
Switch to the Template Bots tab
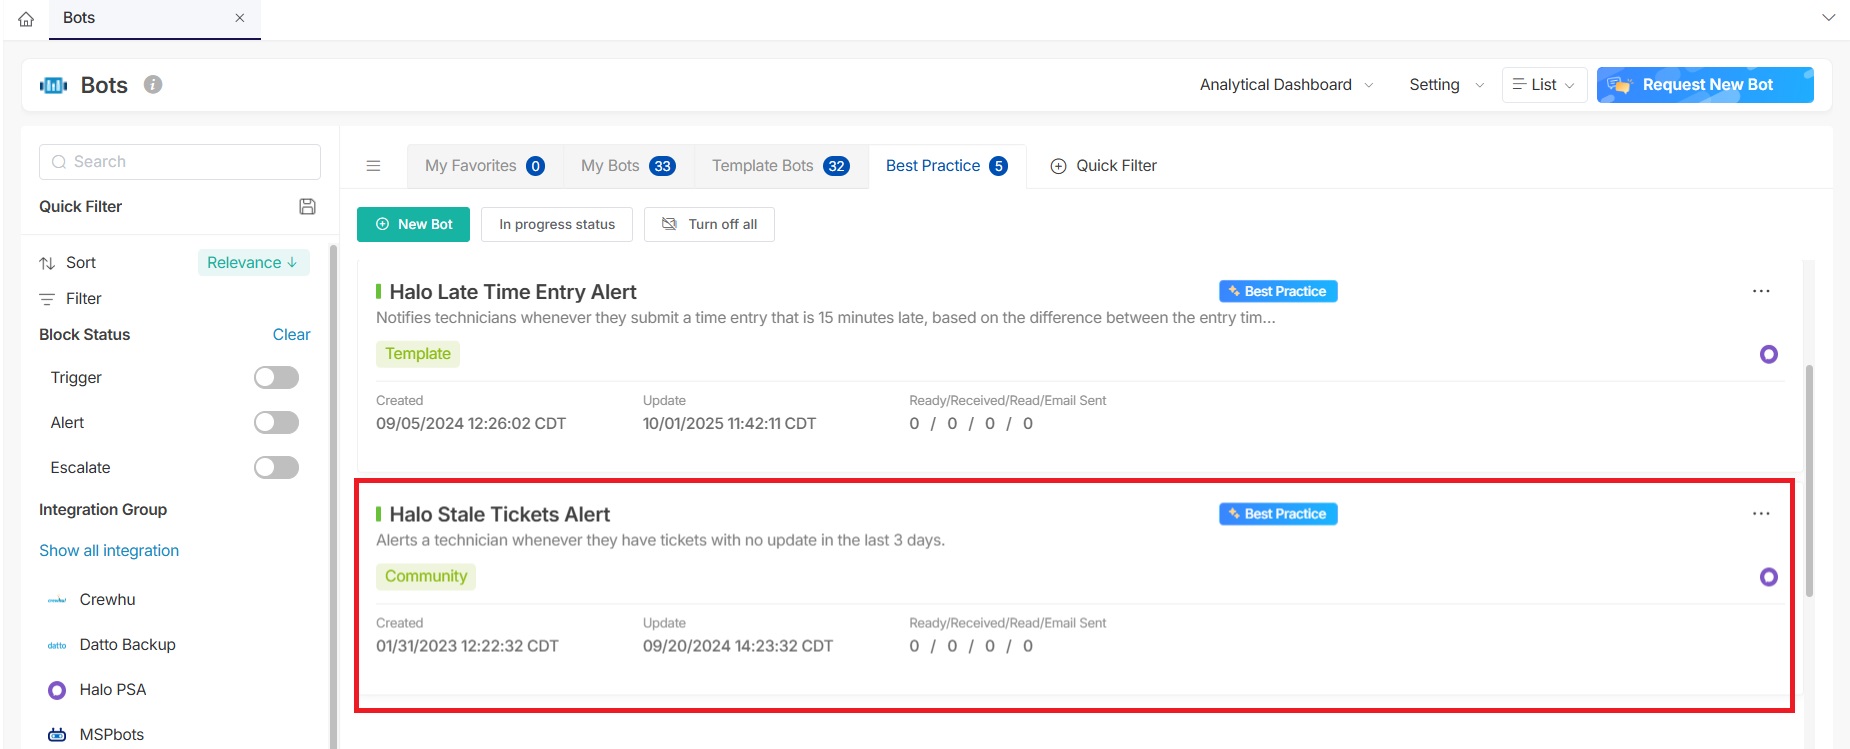pos(780,166)
